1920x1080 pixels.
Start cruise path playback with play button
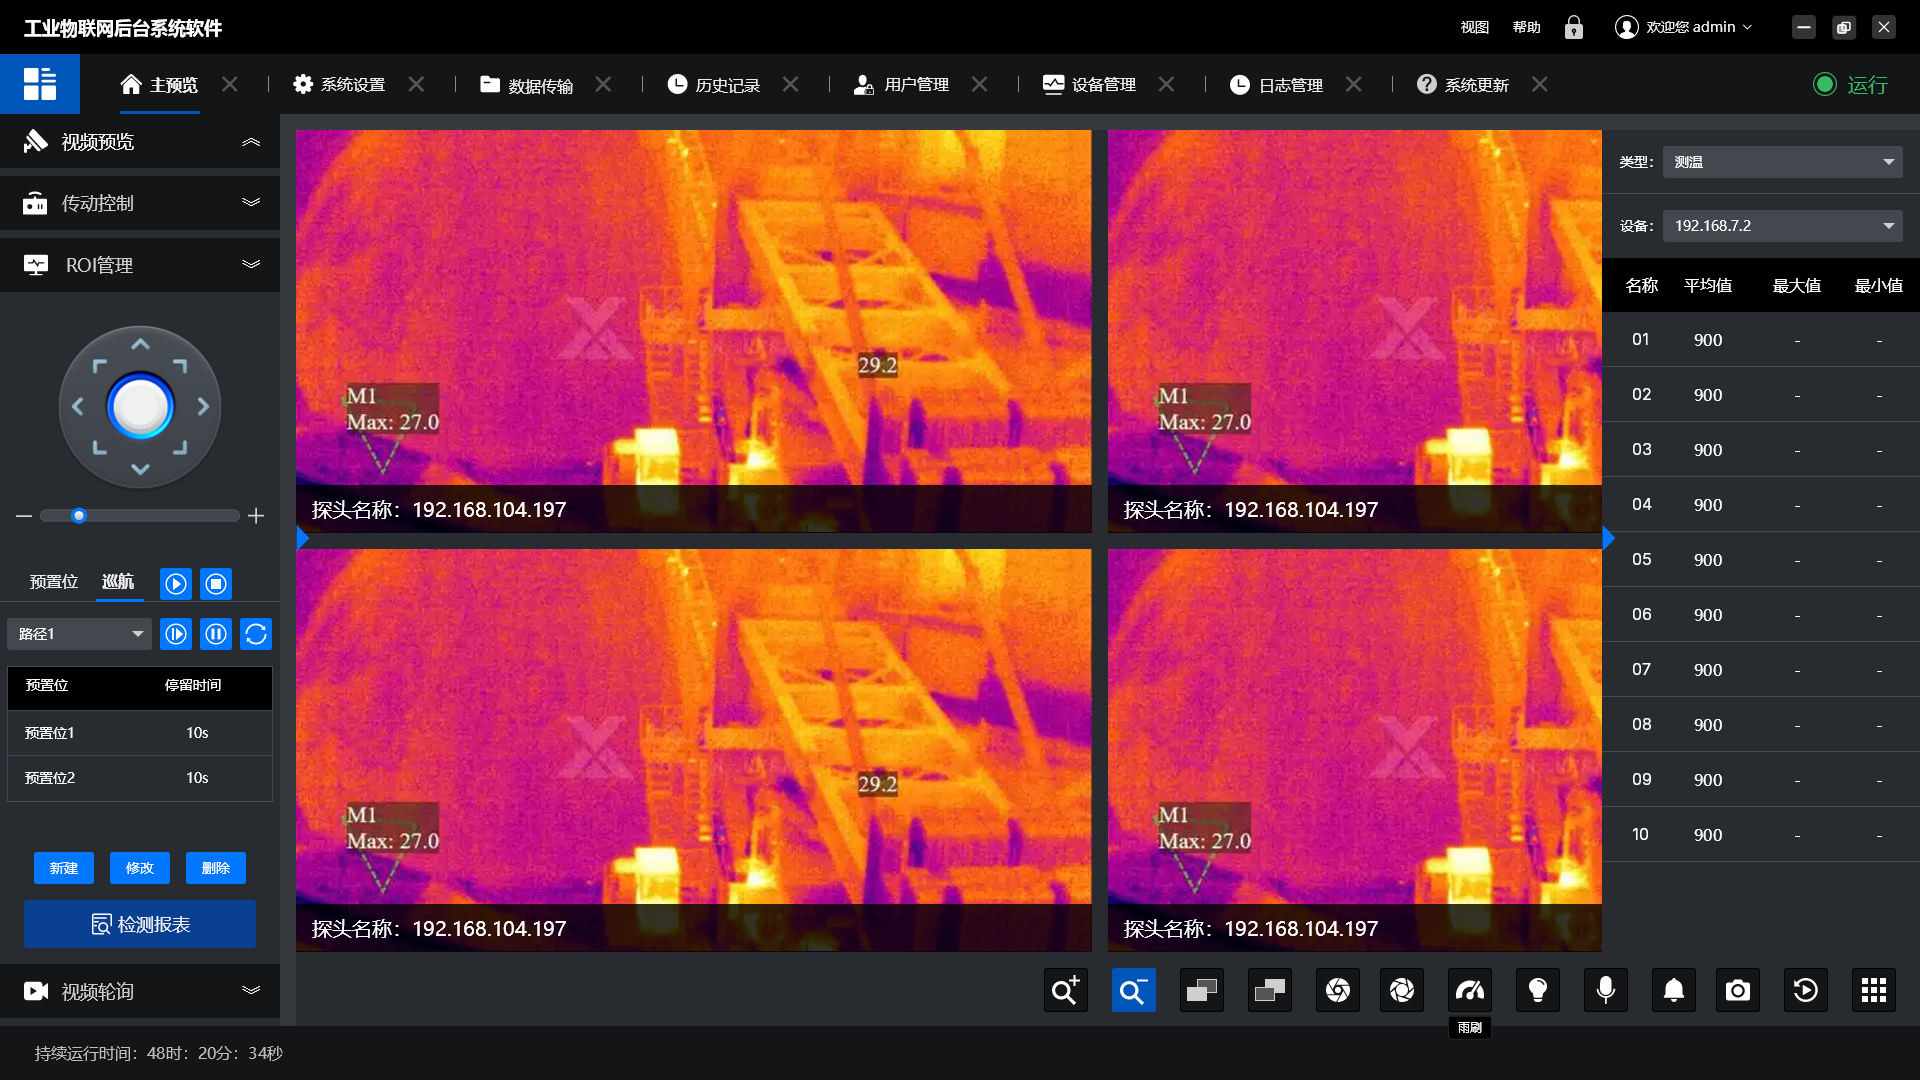[176, 633]
